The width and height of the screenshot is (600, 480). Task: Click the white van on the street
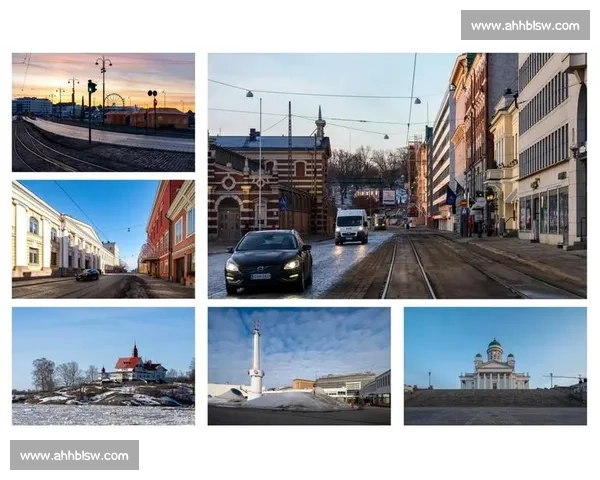click(351, 226)
